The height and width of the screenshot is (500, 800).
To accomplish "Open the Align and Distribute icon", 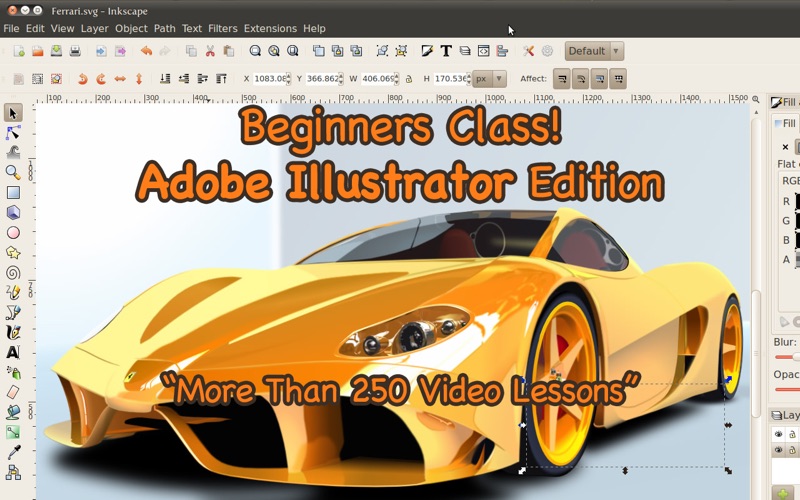I will [x=502, y=51].
